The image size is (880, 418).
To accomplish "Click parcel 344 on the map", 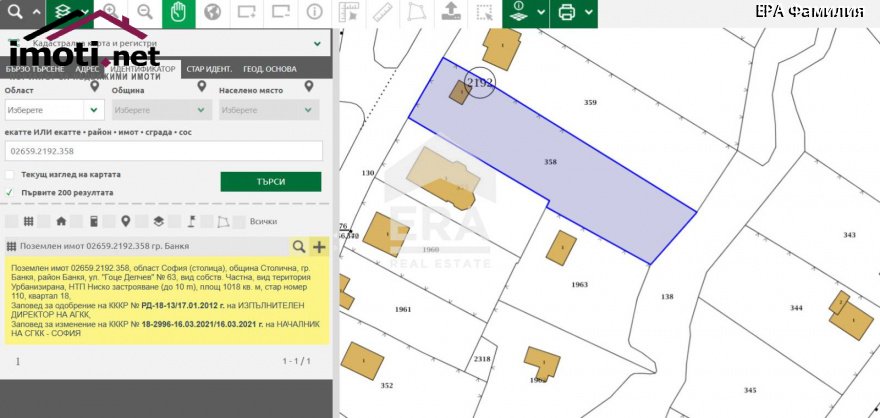I will point(796,308).
